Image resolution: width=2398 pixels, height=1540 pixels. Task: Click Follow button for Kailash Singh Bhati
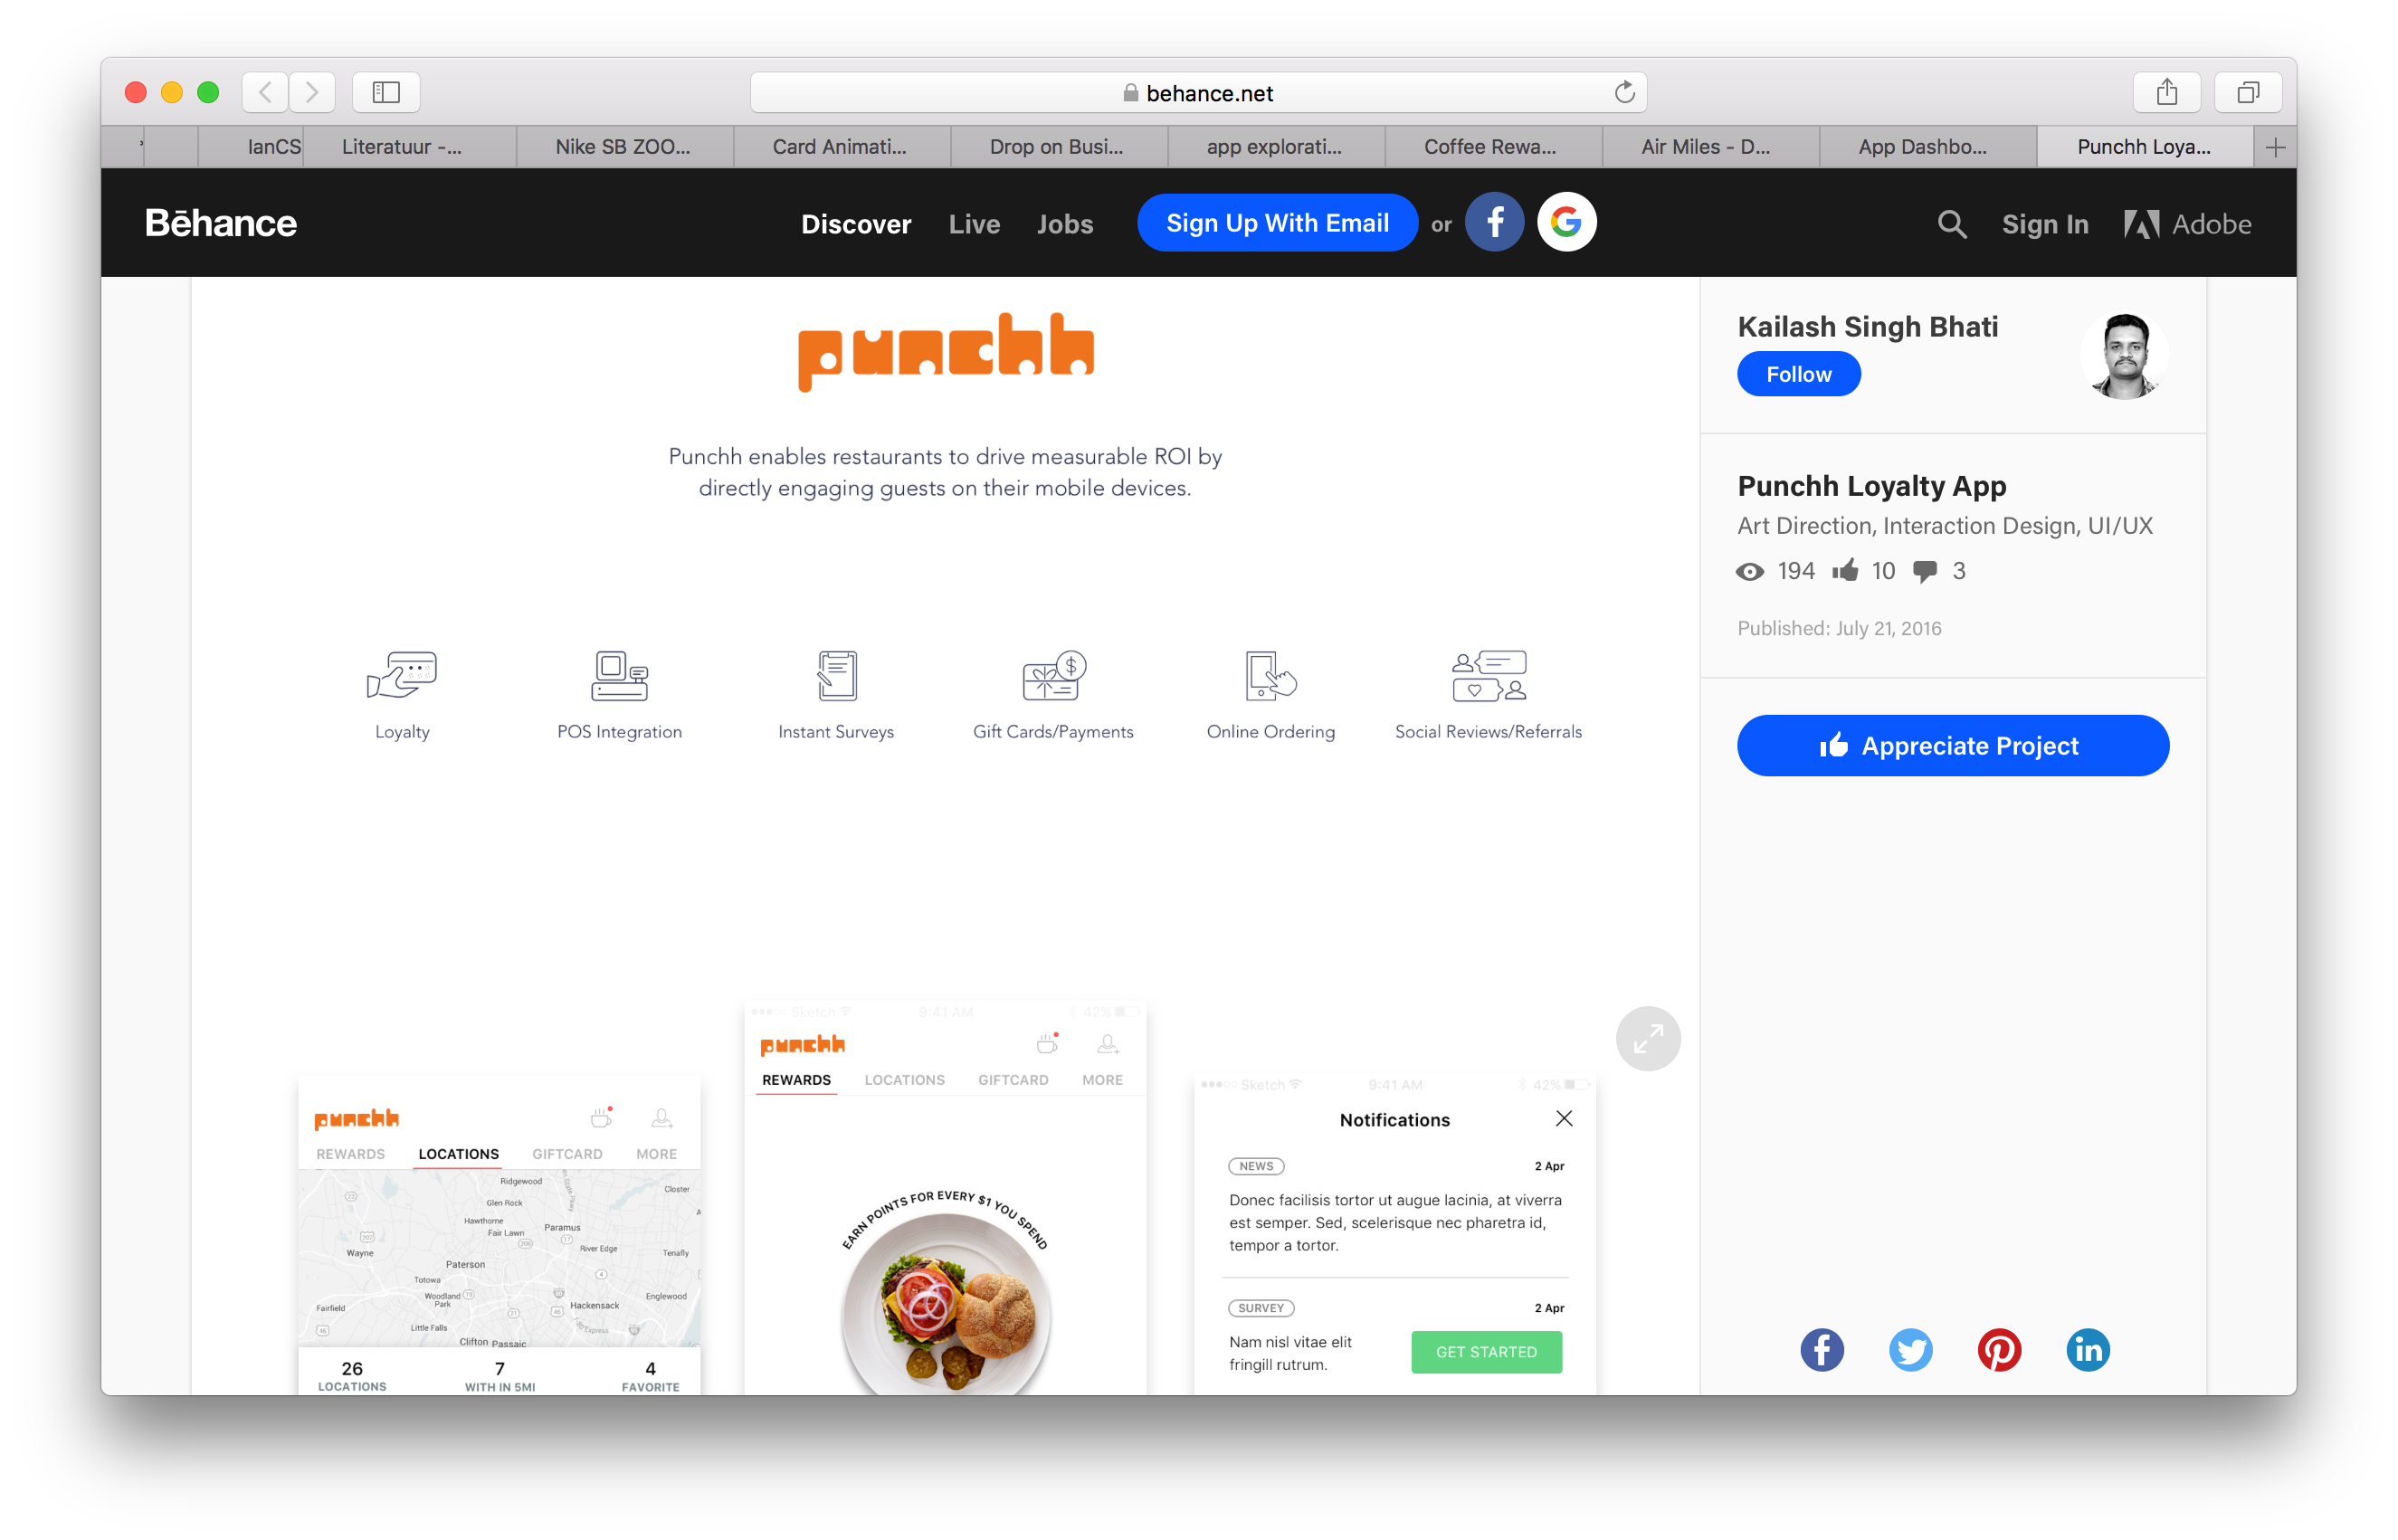click(1797, 372)
